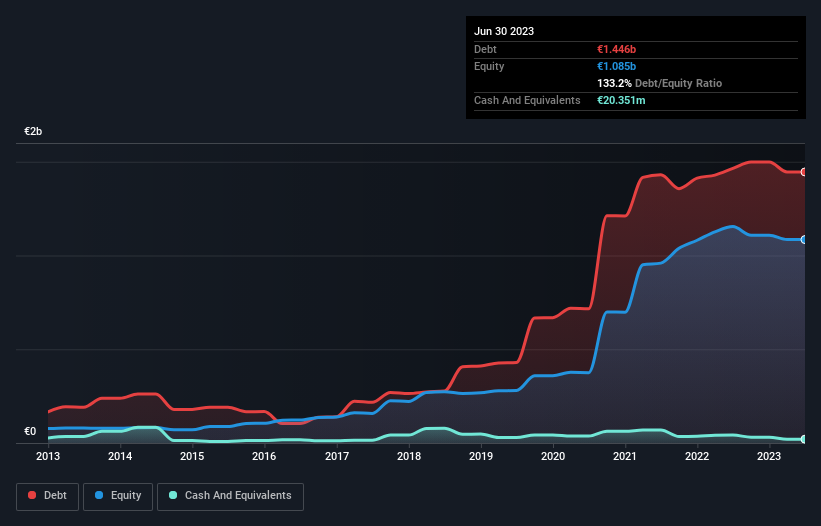Image resolution: width=821 pixels, height=526 pixels.
Task: Click the €20.351m cash value
Action: pyautogui.click(x=621, y=100)
